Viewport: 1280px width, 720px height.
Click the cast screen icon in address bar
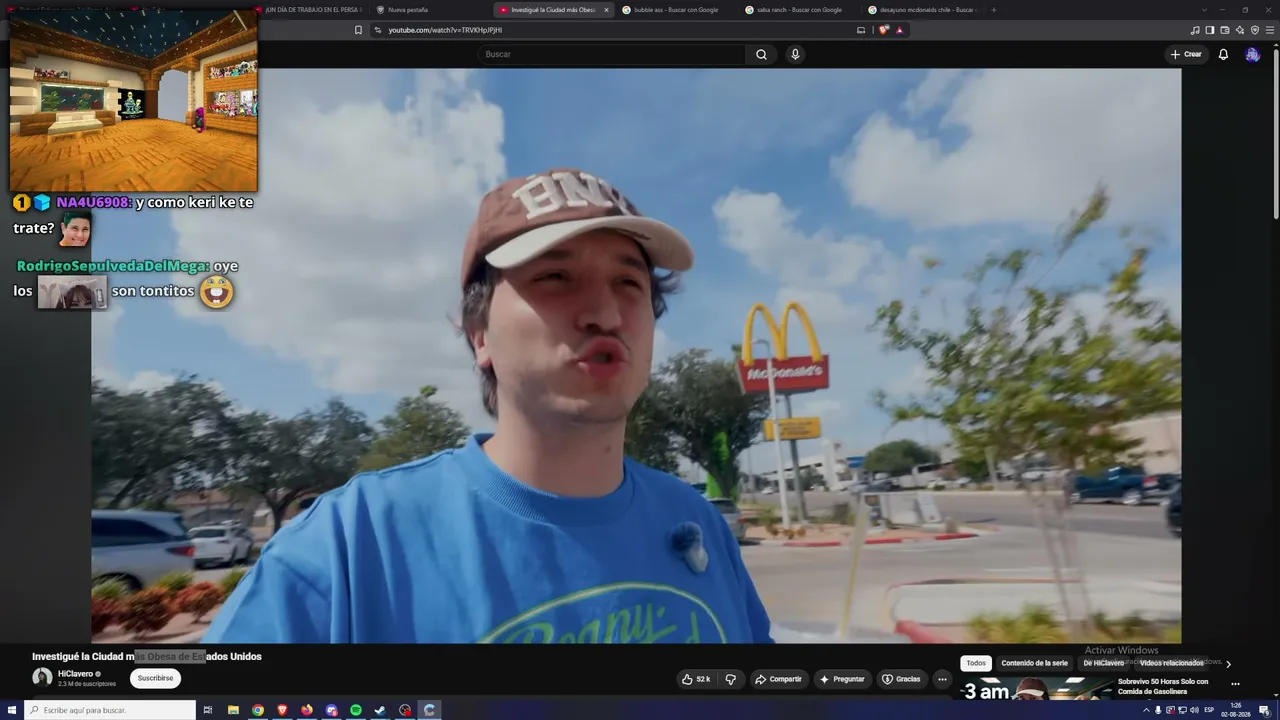[861, 30]
